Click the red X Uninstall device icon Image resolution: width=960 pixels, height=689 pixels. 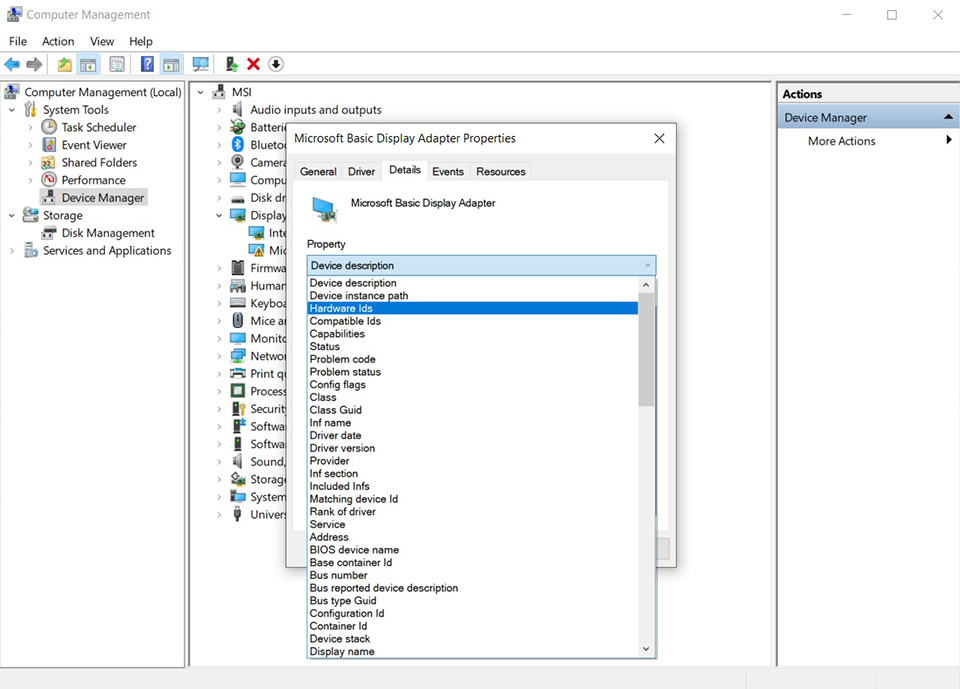[253, 64]
